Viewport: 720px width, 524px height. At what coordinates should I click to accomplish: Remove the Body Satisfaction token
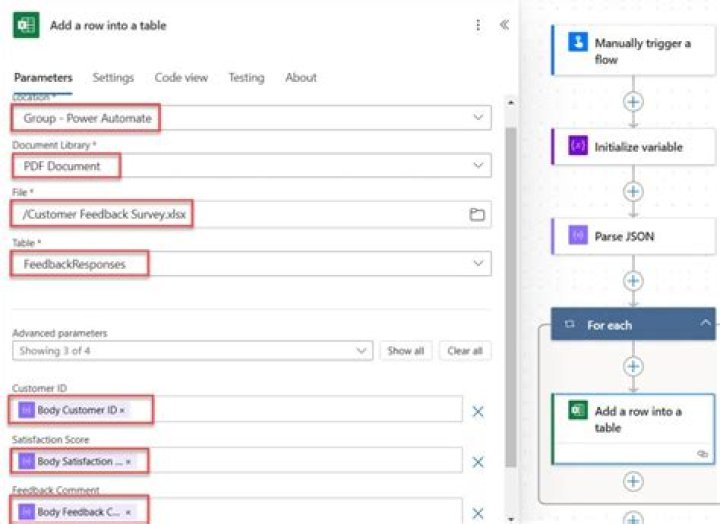click(128, 462)
